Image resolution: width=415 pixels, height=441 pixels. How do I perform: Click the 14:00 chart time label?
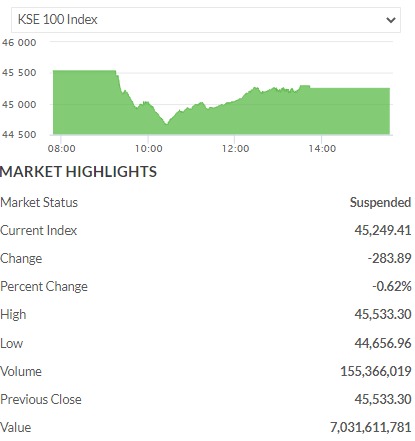(322, 149)
